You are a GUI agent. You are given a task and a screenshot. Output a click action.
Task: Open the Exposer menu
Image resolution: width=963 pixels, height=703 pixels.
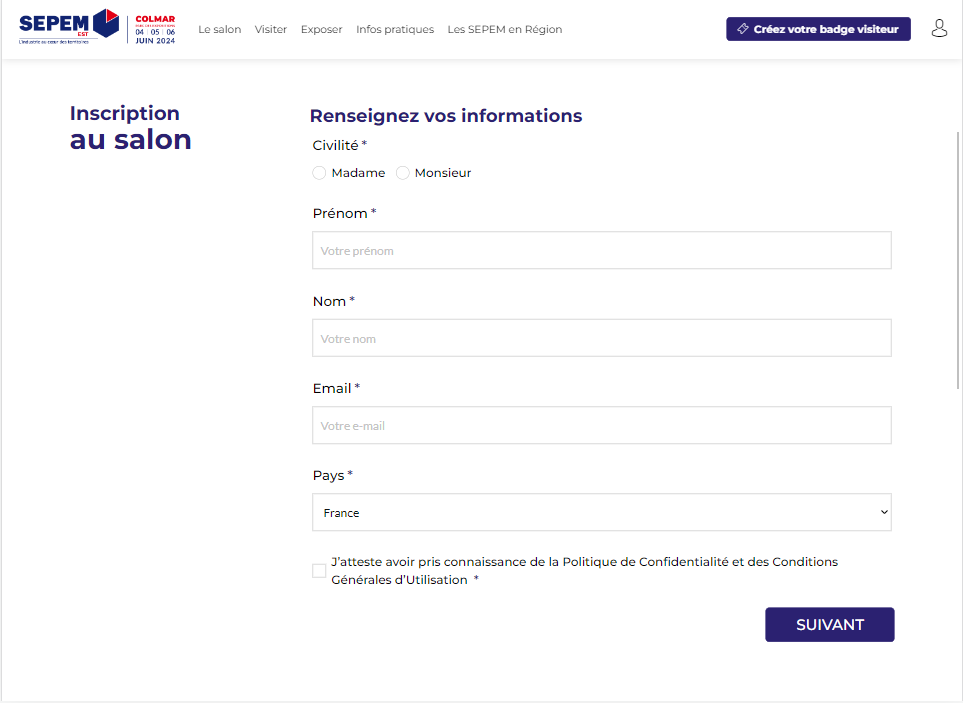[321, 29]
